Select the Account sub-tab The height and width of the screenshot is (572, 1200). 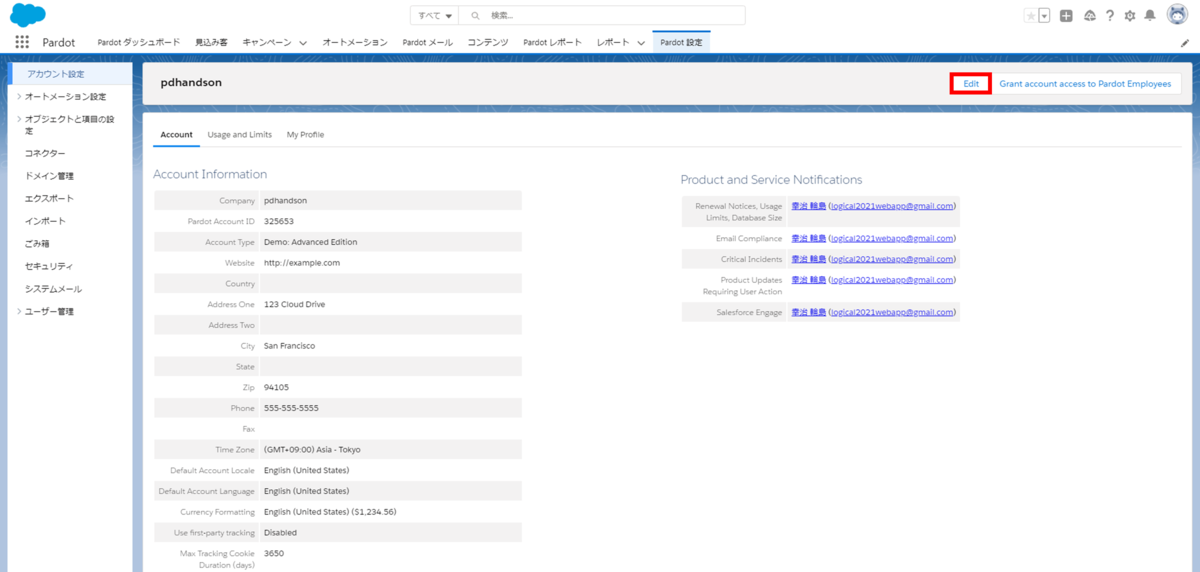pos(177,134)
